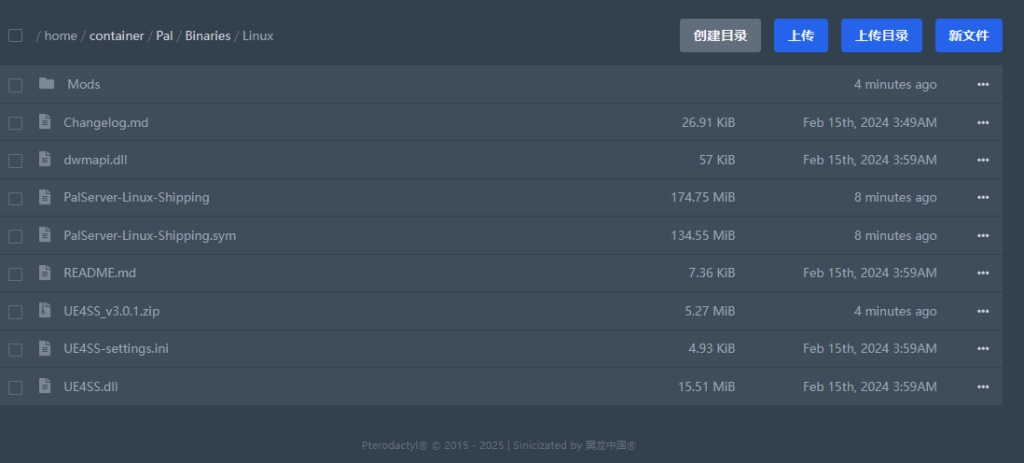Open the options menu for Changelog.md
Screen dimensions: 1024x463
pyautogui.click(x=982, y=122)
